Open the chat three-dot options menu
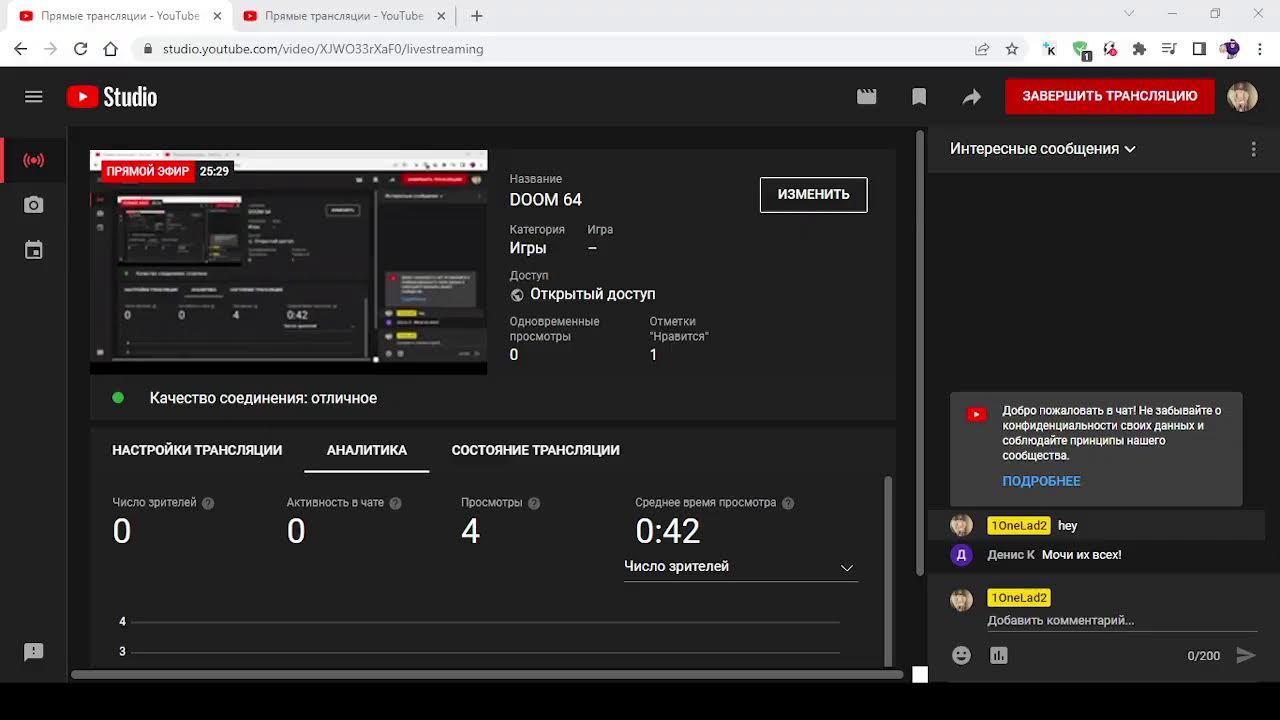Image resolution: width=1280 pixels, height=720 pixels. [x=1253, y=149]
